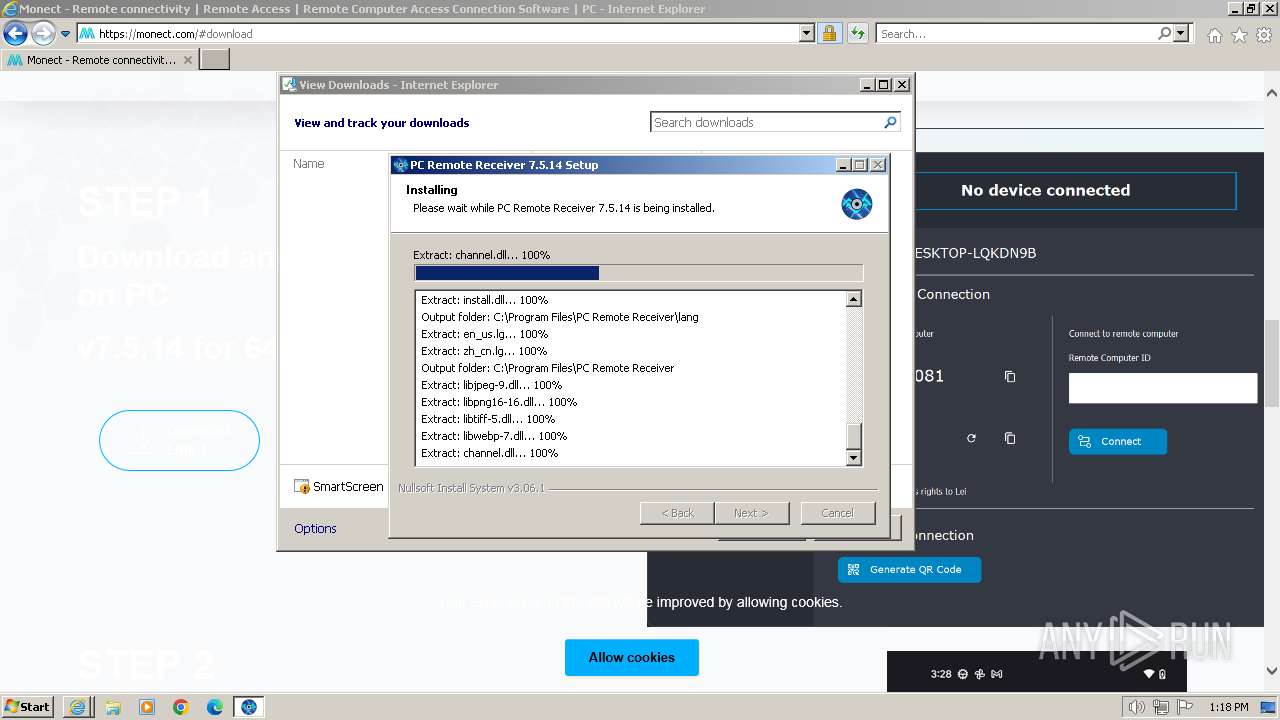Click the SmartScreen label in downloads window
The width and height of the screenshot is (1280, 720).
[348, 486]
